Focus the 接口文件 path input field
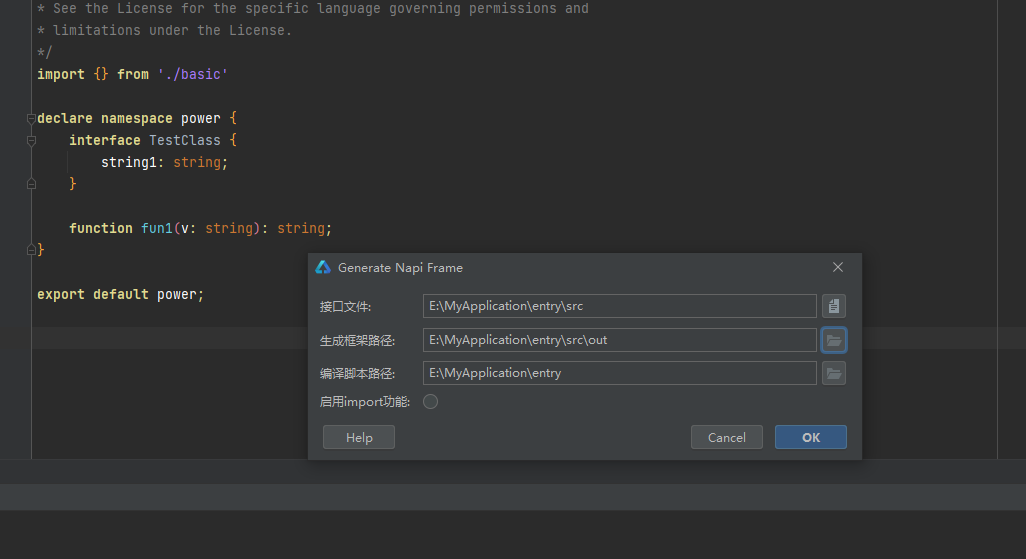This screenshot has height=559, width=1026. click(x=620, y=306)
